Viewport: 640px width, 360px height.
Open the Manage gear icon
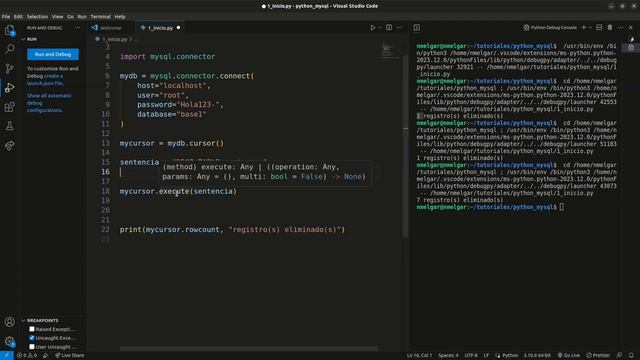click(9, 341)
